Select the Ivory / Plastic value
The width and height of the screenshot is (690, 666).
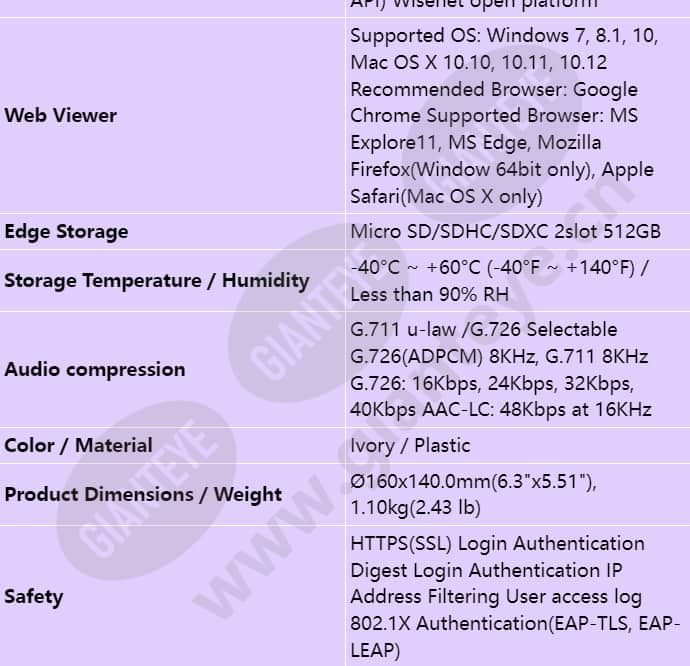coord(410,445)
